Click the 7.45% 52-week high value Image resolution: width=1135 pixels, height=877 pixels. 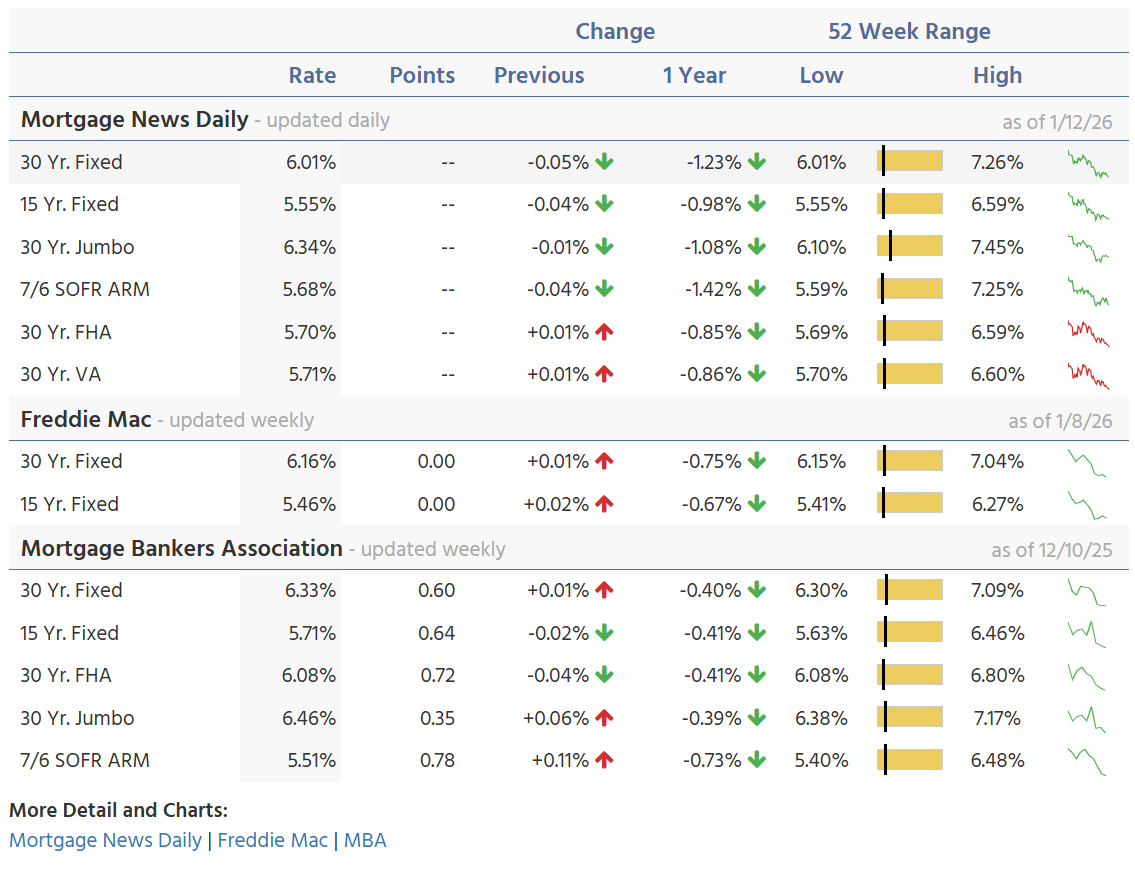coord(997,247)
